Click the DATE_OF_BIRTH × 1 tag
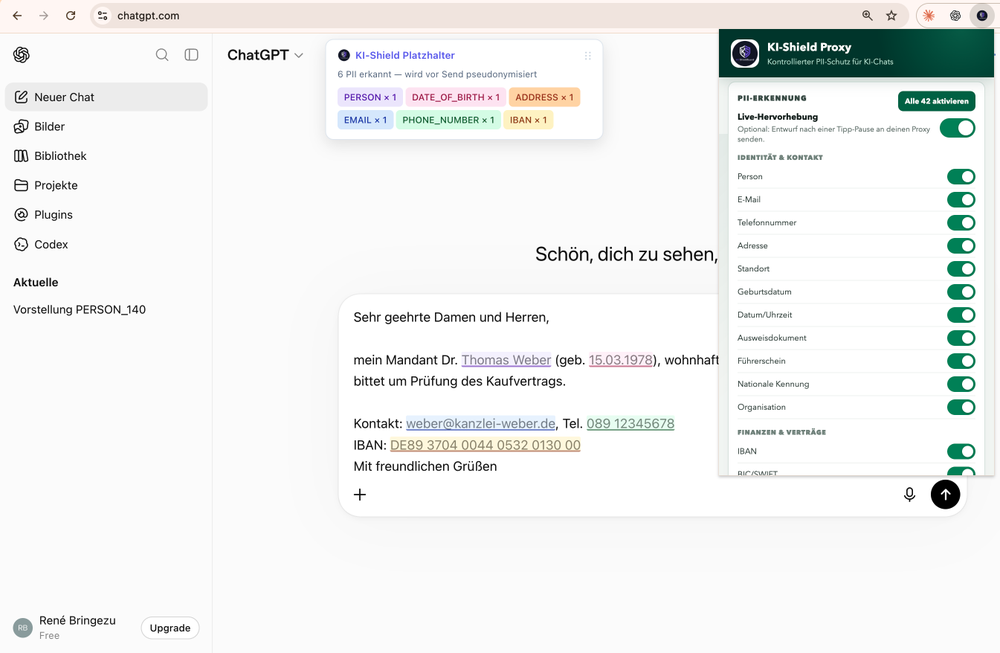Image resolution: width=1000 pixels, height=653 pixels. click(455, 97)
